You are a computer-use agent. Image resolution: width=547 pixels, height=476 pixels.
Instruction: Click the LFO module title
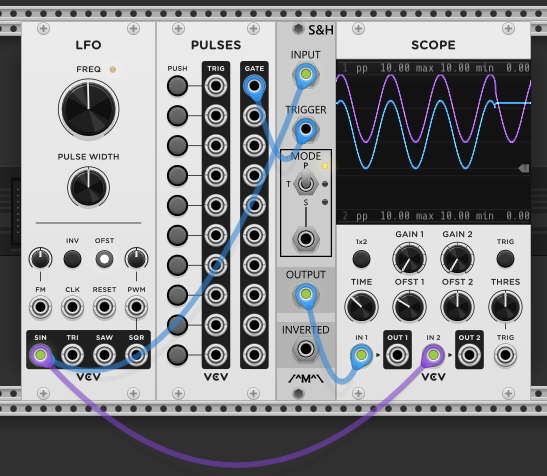tap(89, 45)
